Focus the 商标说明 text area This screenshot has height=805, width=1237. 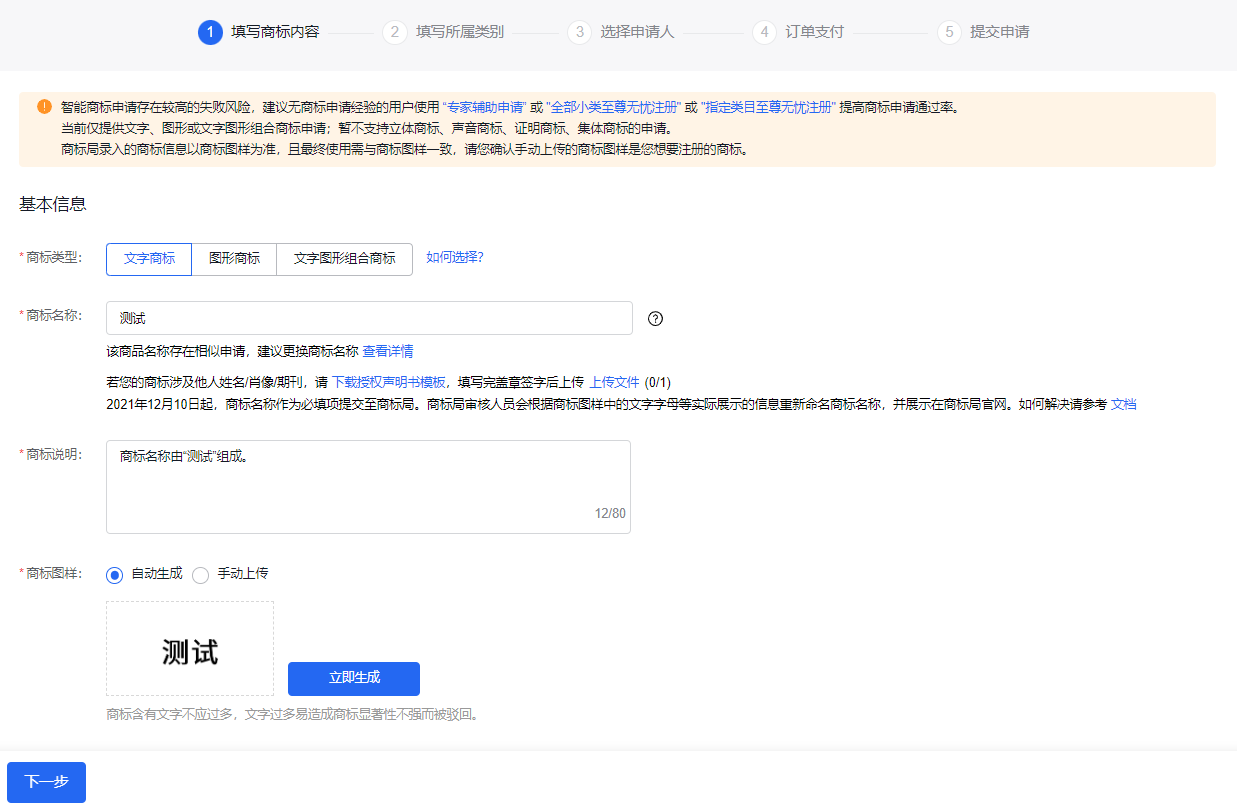368,487
